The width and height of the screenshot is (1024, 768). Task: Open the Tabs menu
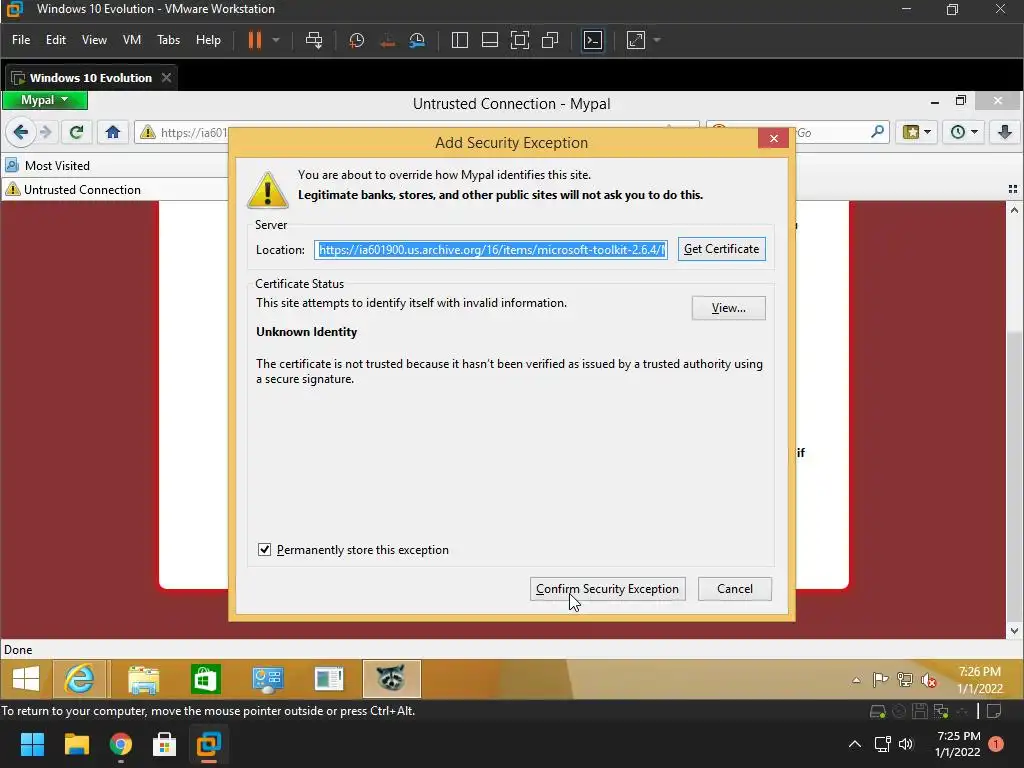[x=168, y=40]
